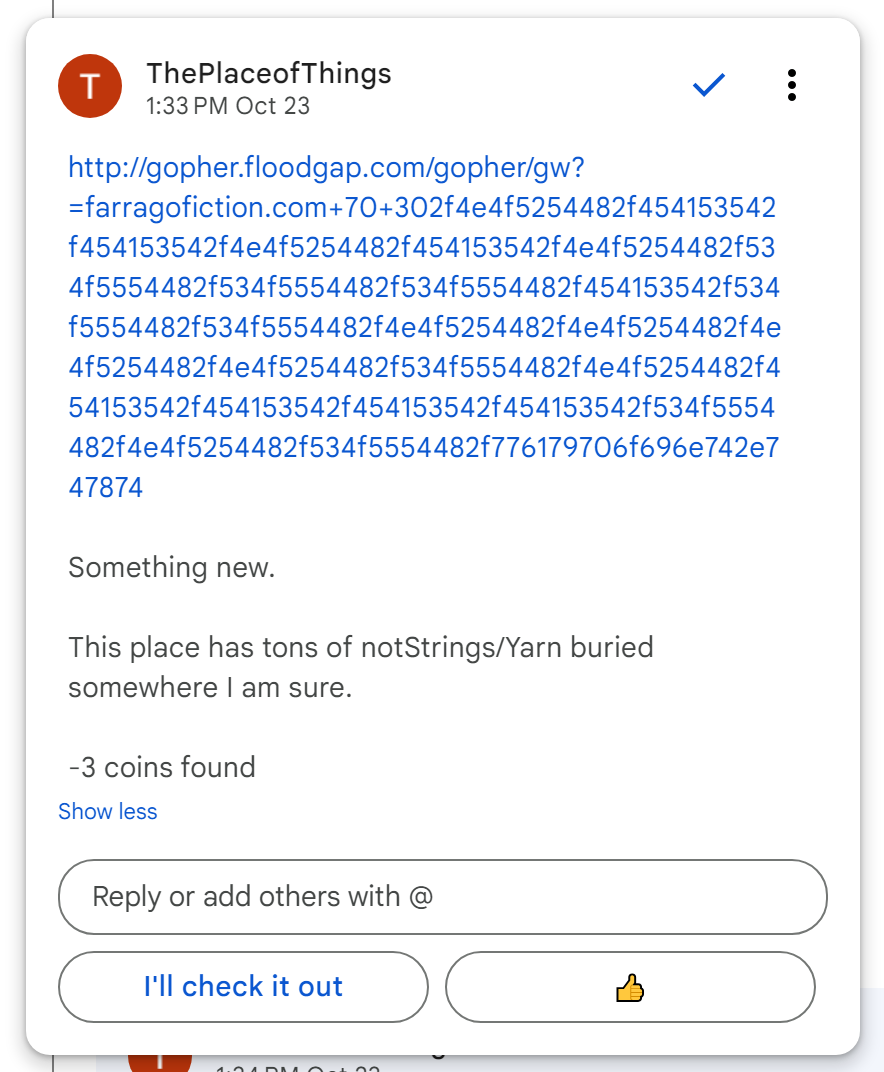This screenshot has height=1072, width=884.
Task: Click the partially hidden avatar below the card
Action: [x=160, y=1060]
